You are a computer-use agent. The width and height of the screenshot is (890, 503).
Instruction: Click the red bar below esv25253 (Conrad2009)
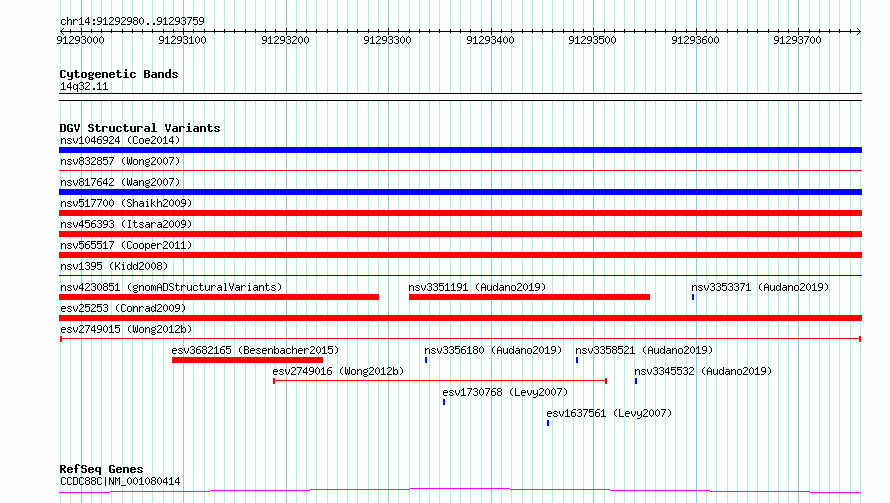[x=460, y=318]
